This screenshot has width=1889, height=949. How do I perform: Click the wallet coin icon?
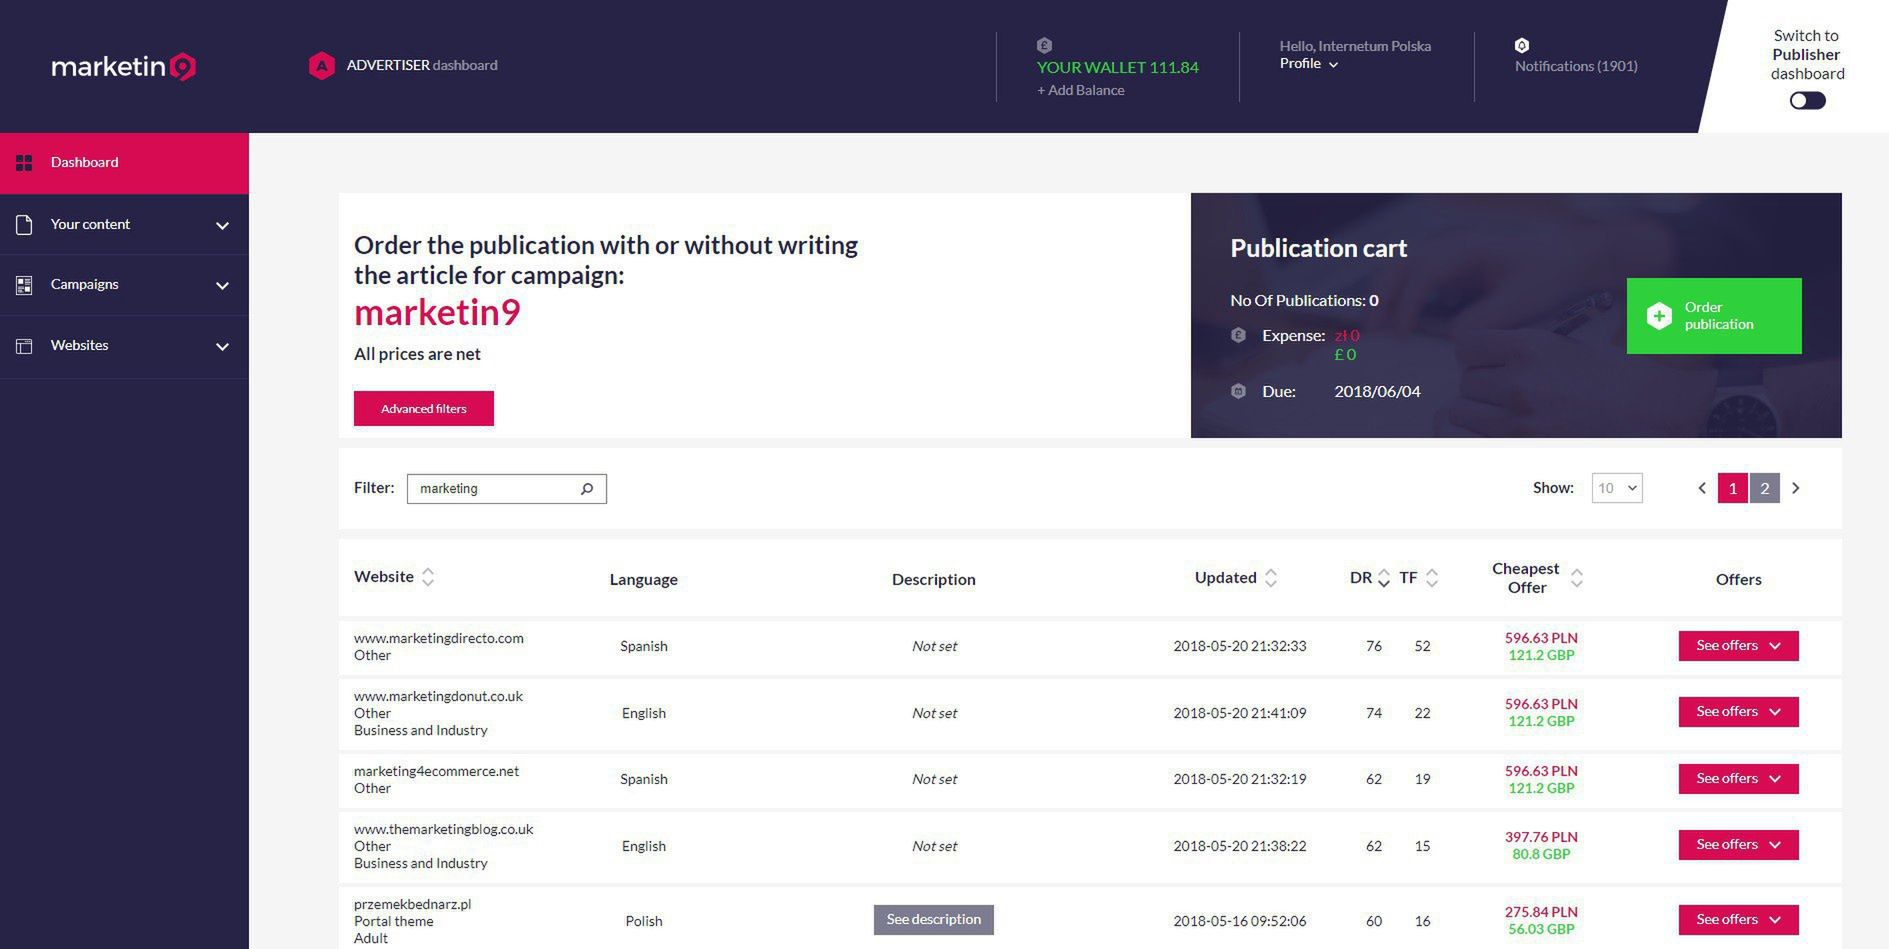point(1044,45)
